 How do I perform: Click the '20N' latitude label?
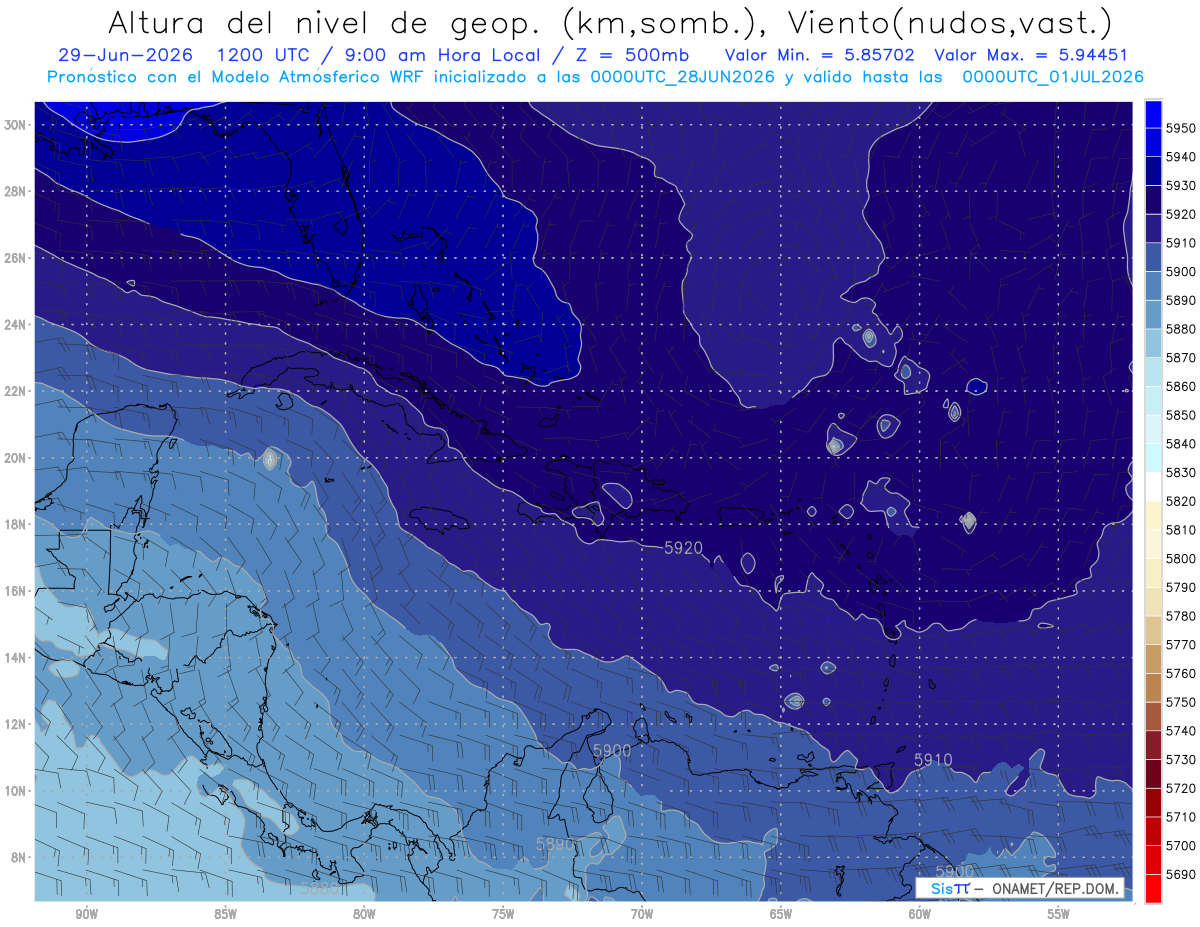tap(16, 458)
